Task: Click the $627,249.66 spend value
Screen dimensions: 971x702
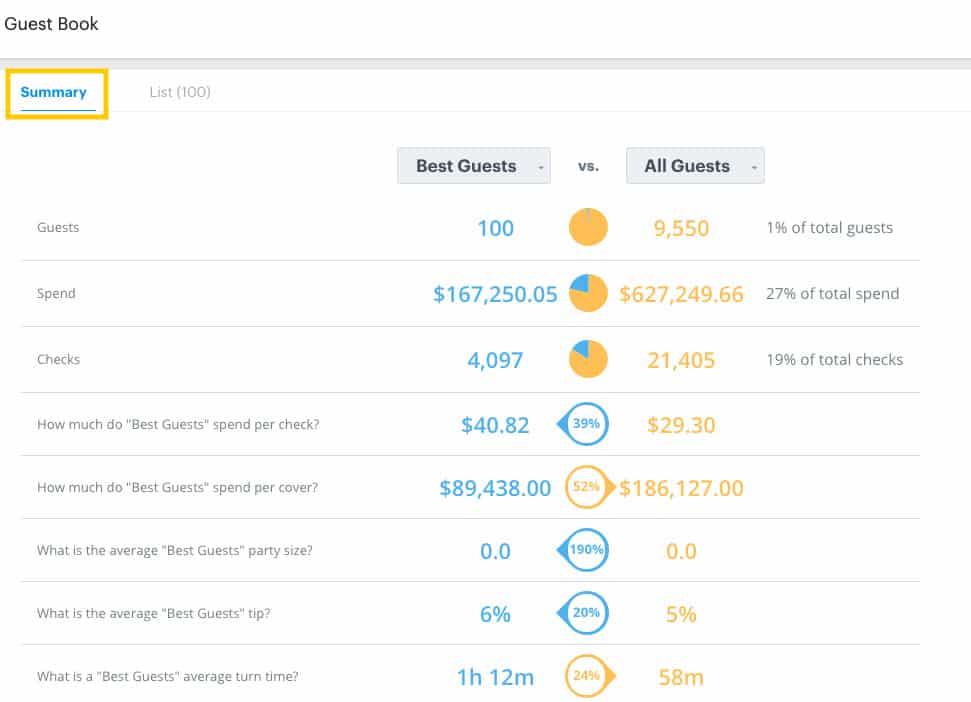Action: (681, 294)
